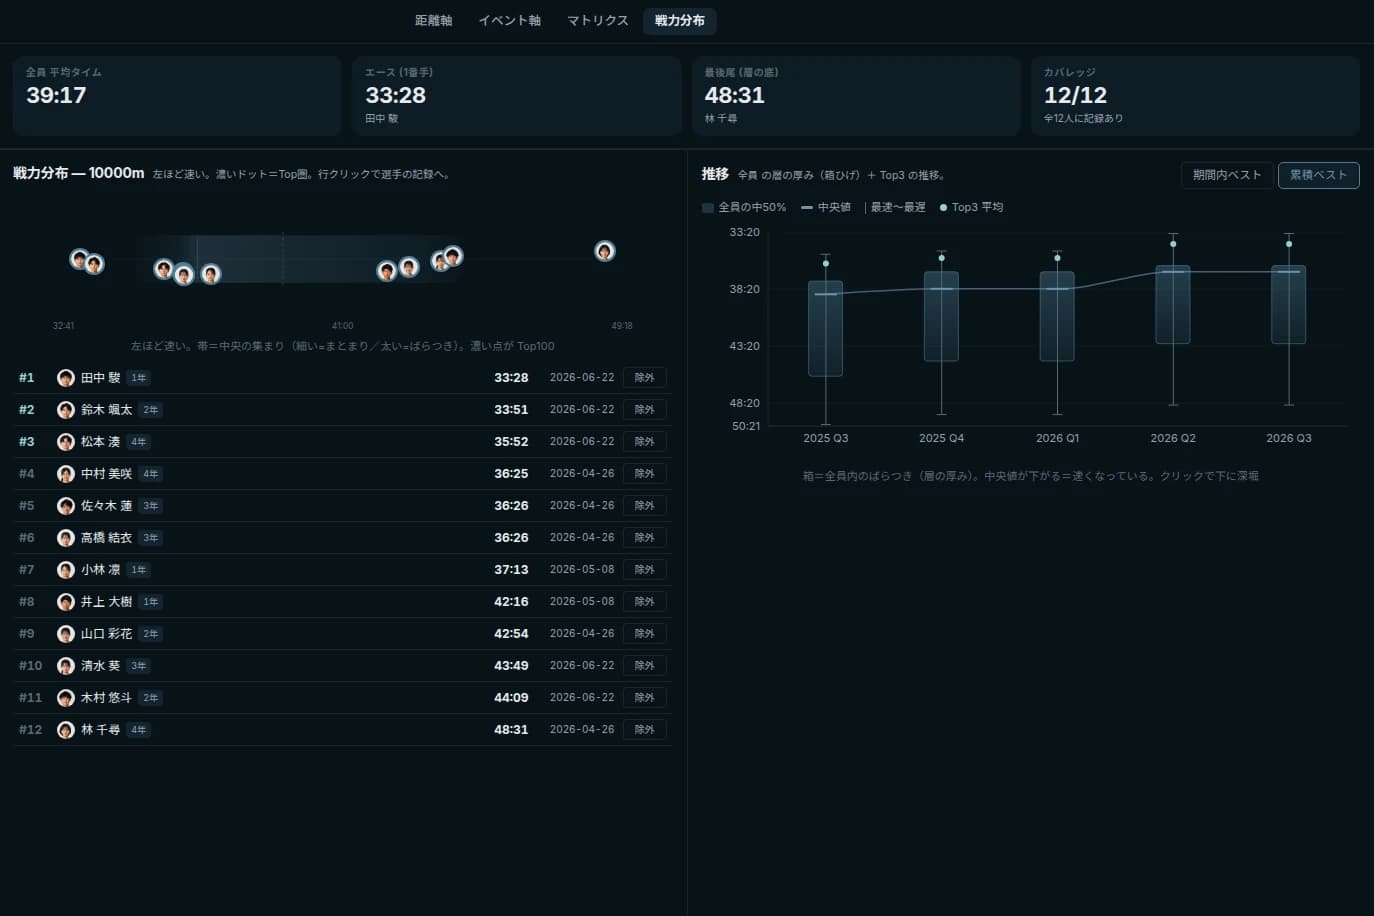The height and width of the screenshot is (916, 1374).
Task: Exclude 松本 湊 using the 除外 button
Action: click(x=645, y=442)
